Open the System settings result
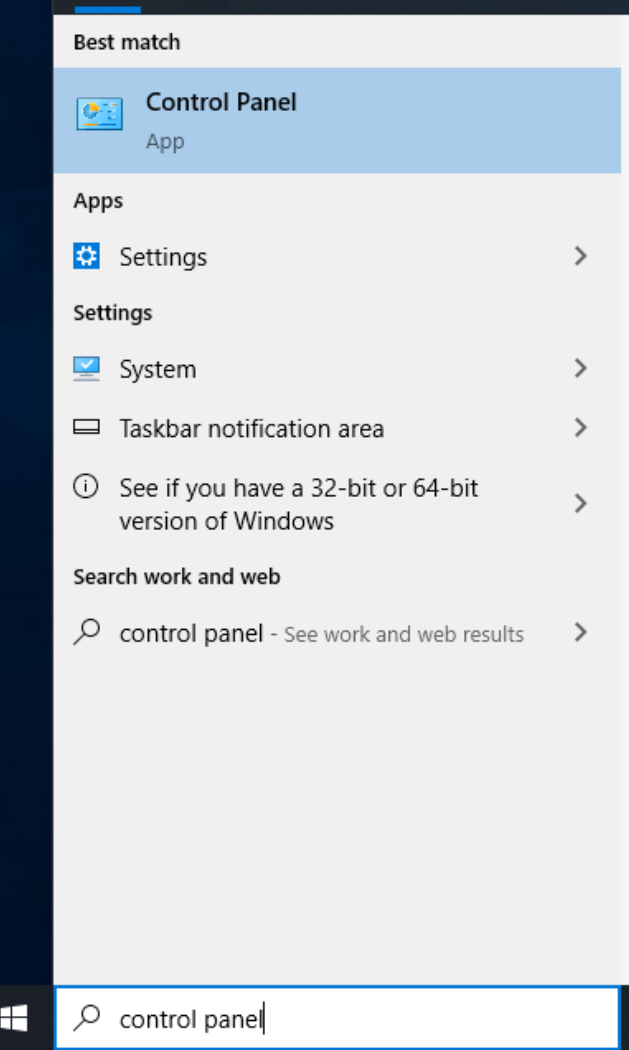629x1050 pixels. [337, 369]
